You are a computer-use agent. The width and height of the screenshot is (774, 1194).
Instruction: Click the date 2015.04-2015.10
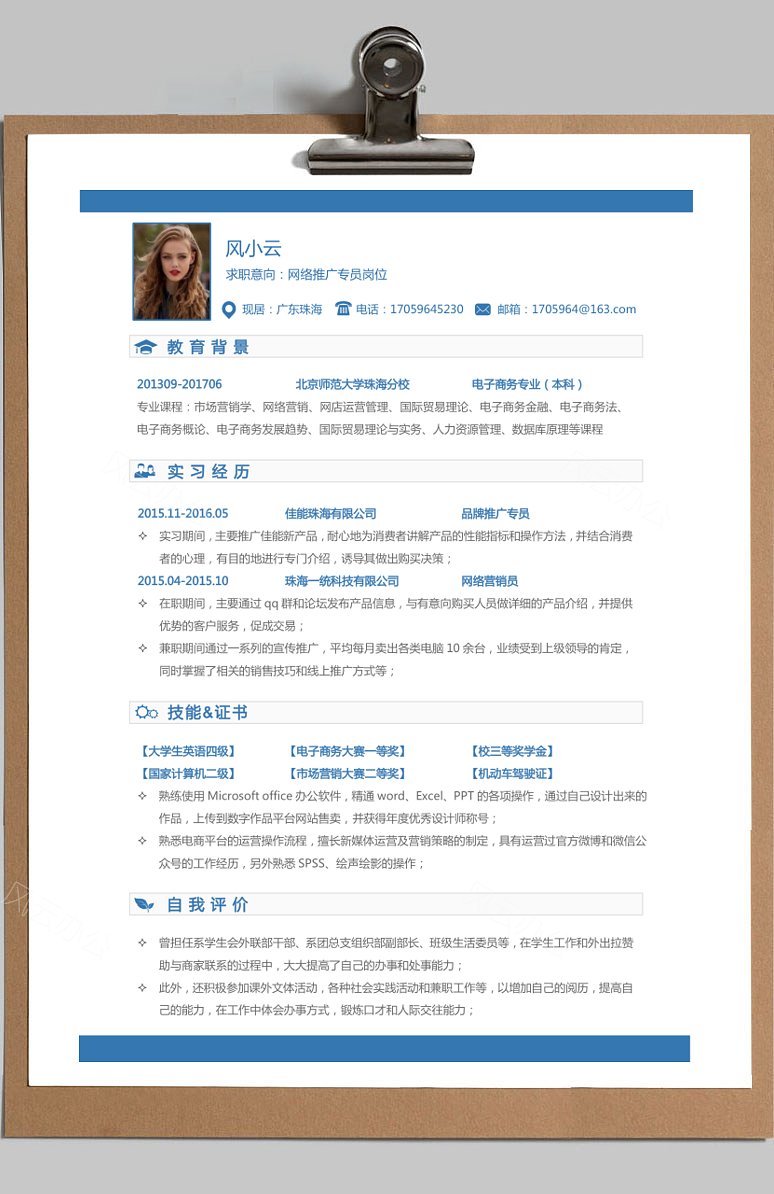pyautogui.click(x=183, y=580)
